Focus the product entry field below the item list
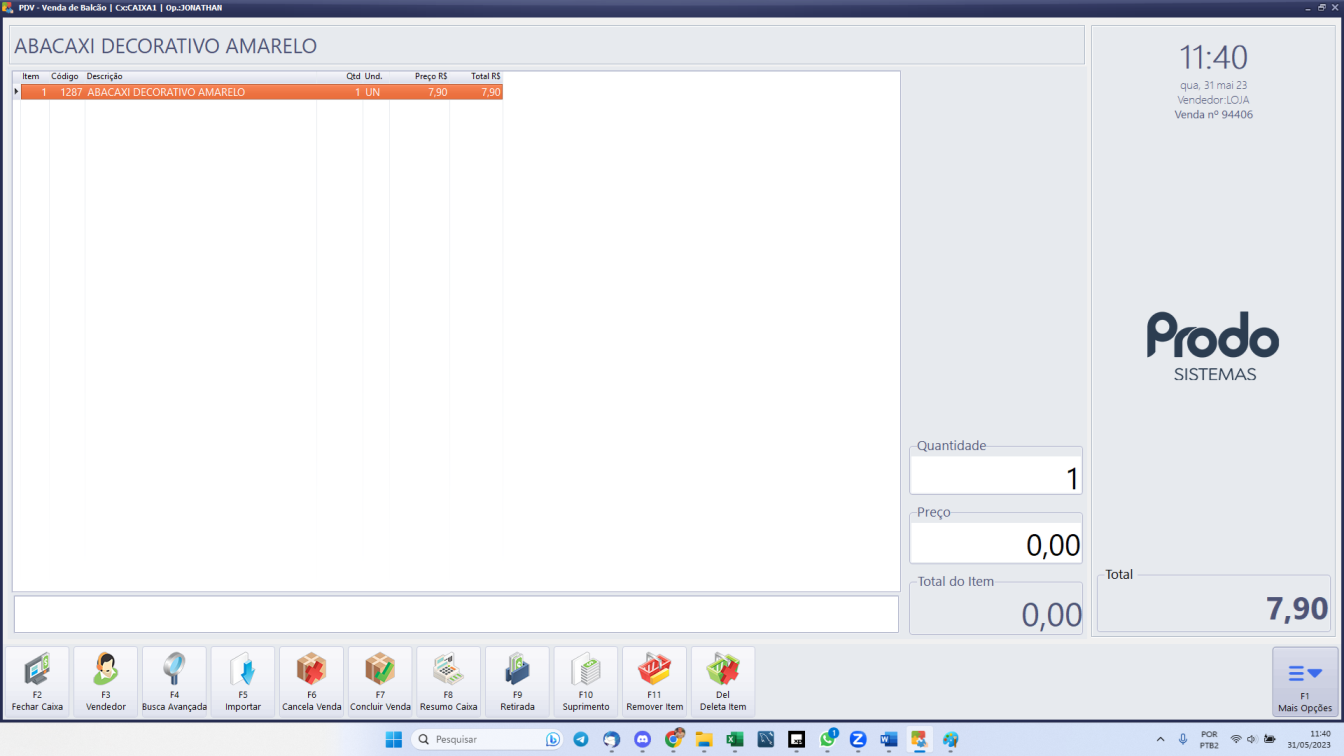 (455, 614)
